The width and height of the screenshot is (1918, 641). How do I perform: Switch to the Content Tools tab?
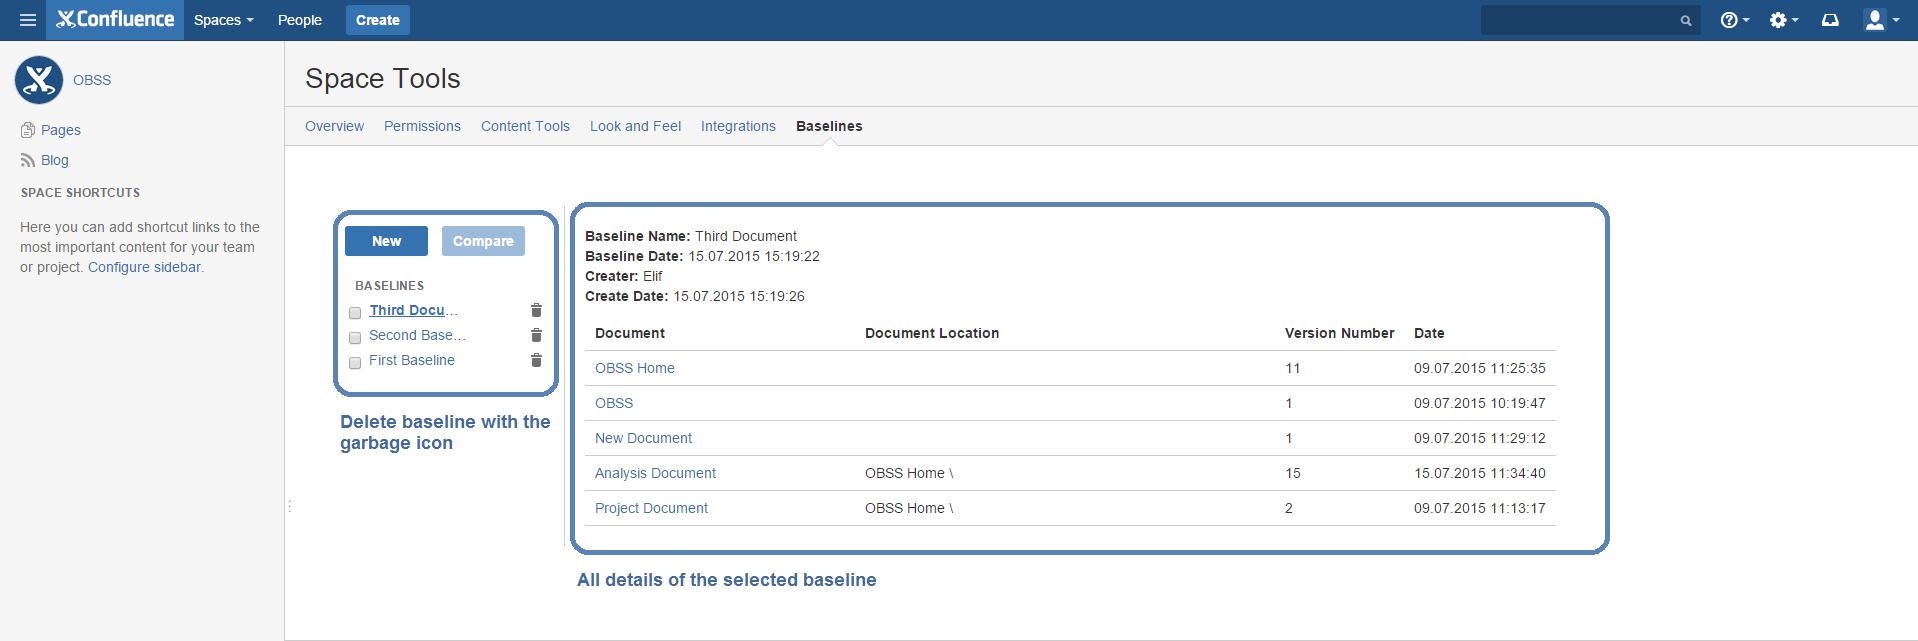[x=525, y=126]
